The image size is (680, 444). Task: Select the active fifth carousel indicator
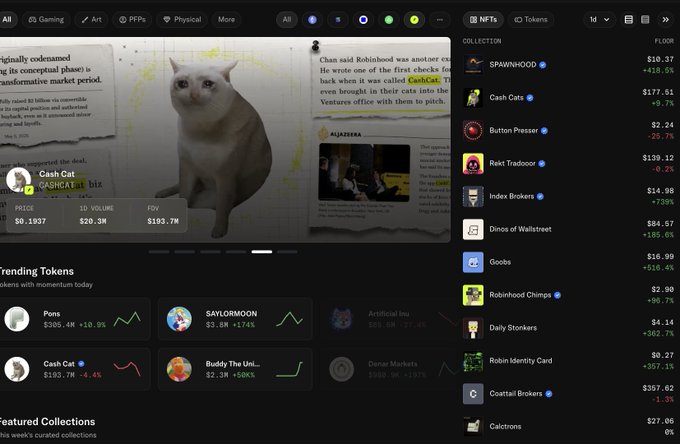[262, 252]
